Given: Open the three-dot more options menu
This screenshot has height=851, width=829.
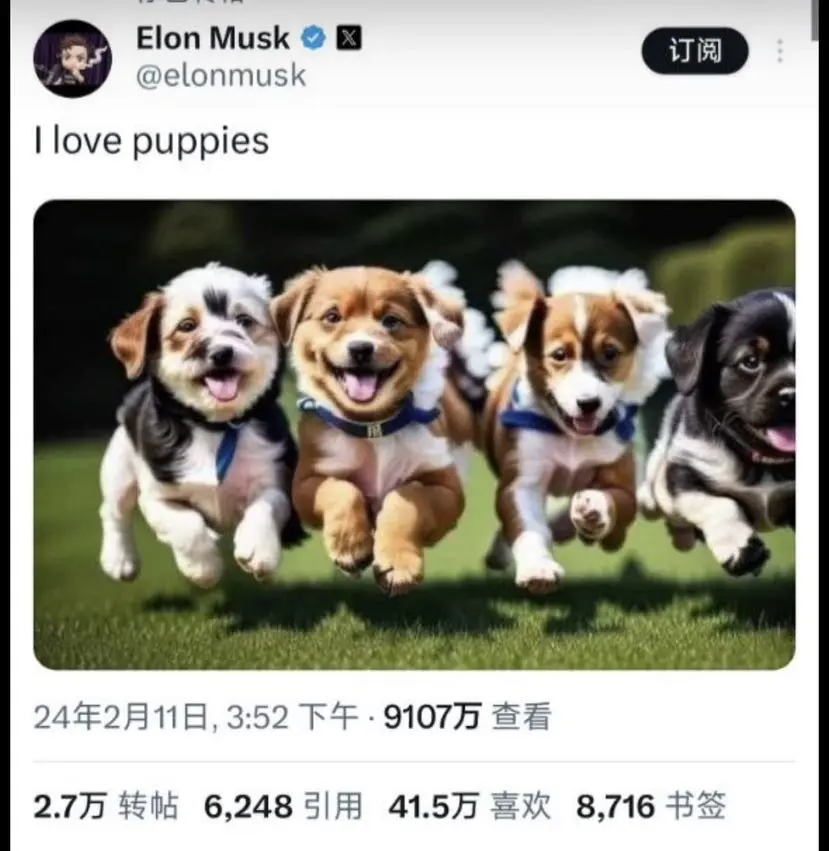Looking at the screenshot, I should (x=780, y=51).
